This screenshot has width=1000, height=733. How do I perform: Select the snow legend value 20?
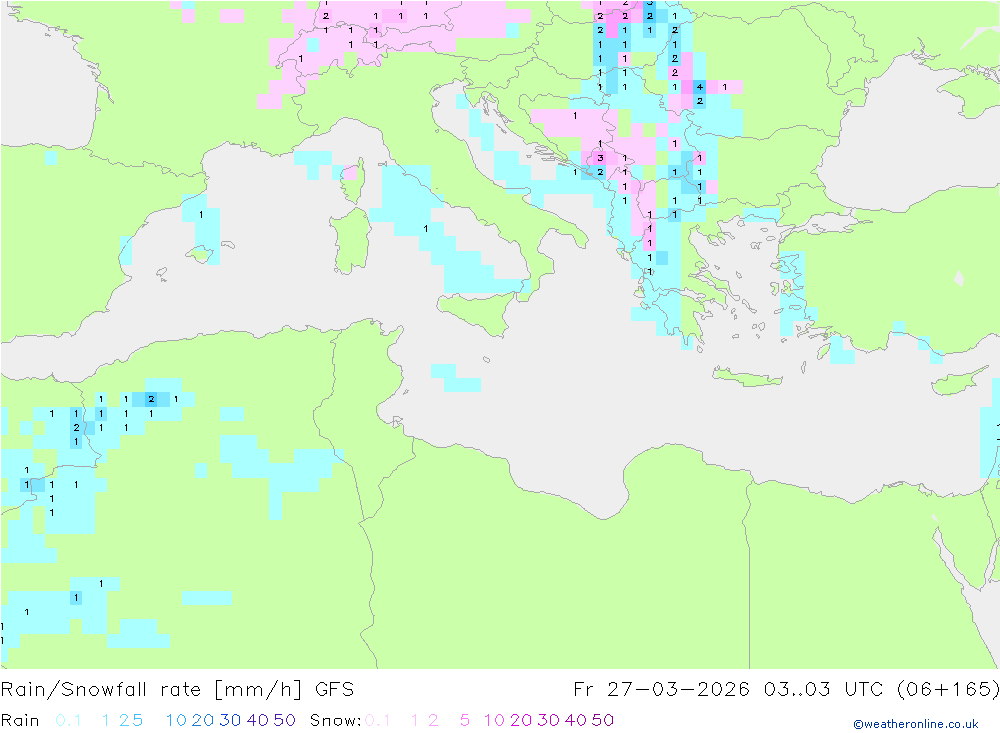point(521,720)
